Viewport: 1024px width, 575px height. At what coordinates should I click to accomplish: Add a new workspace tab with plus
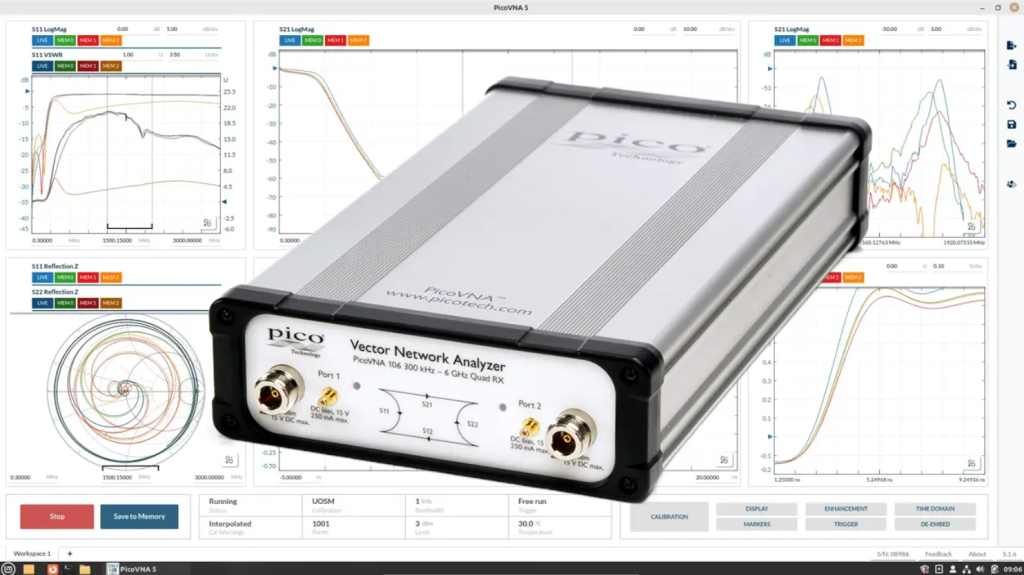pos(70,553)
